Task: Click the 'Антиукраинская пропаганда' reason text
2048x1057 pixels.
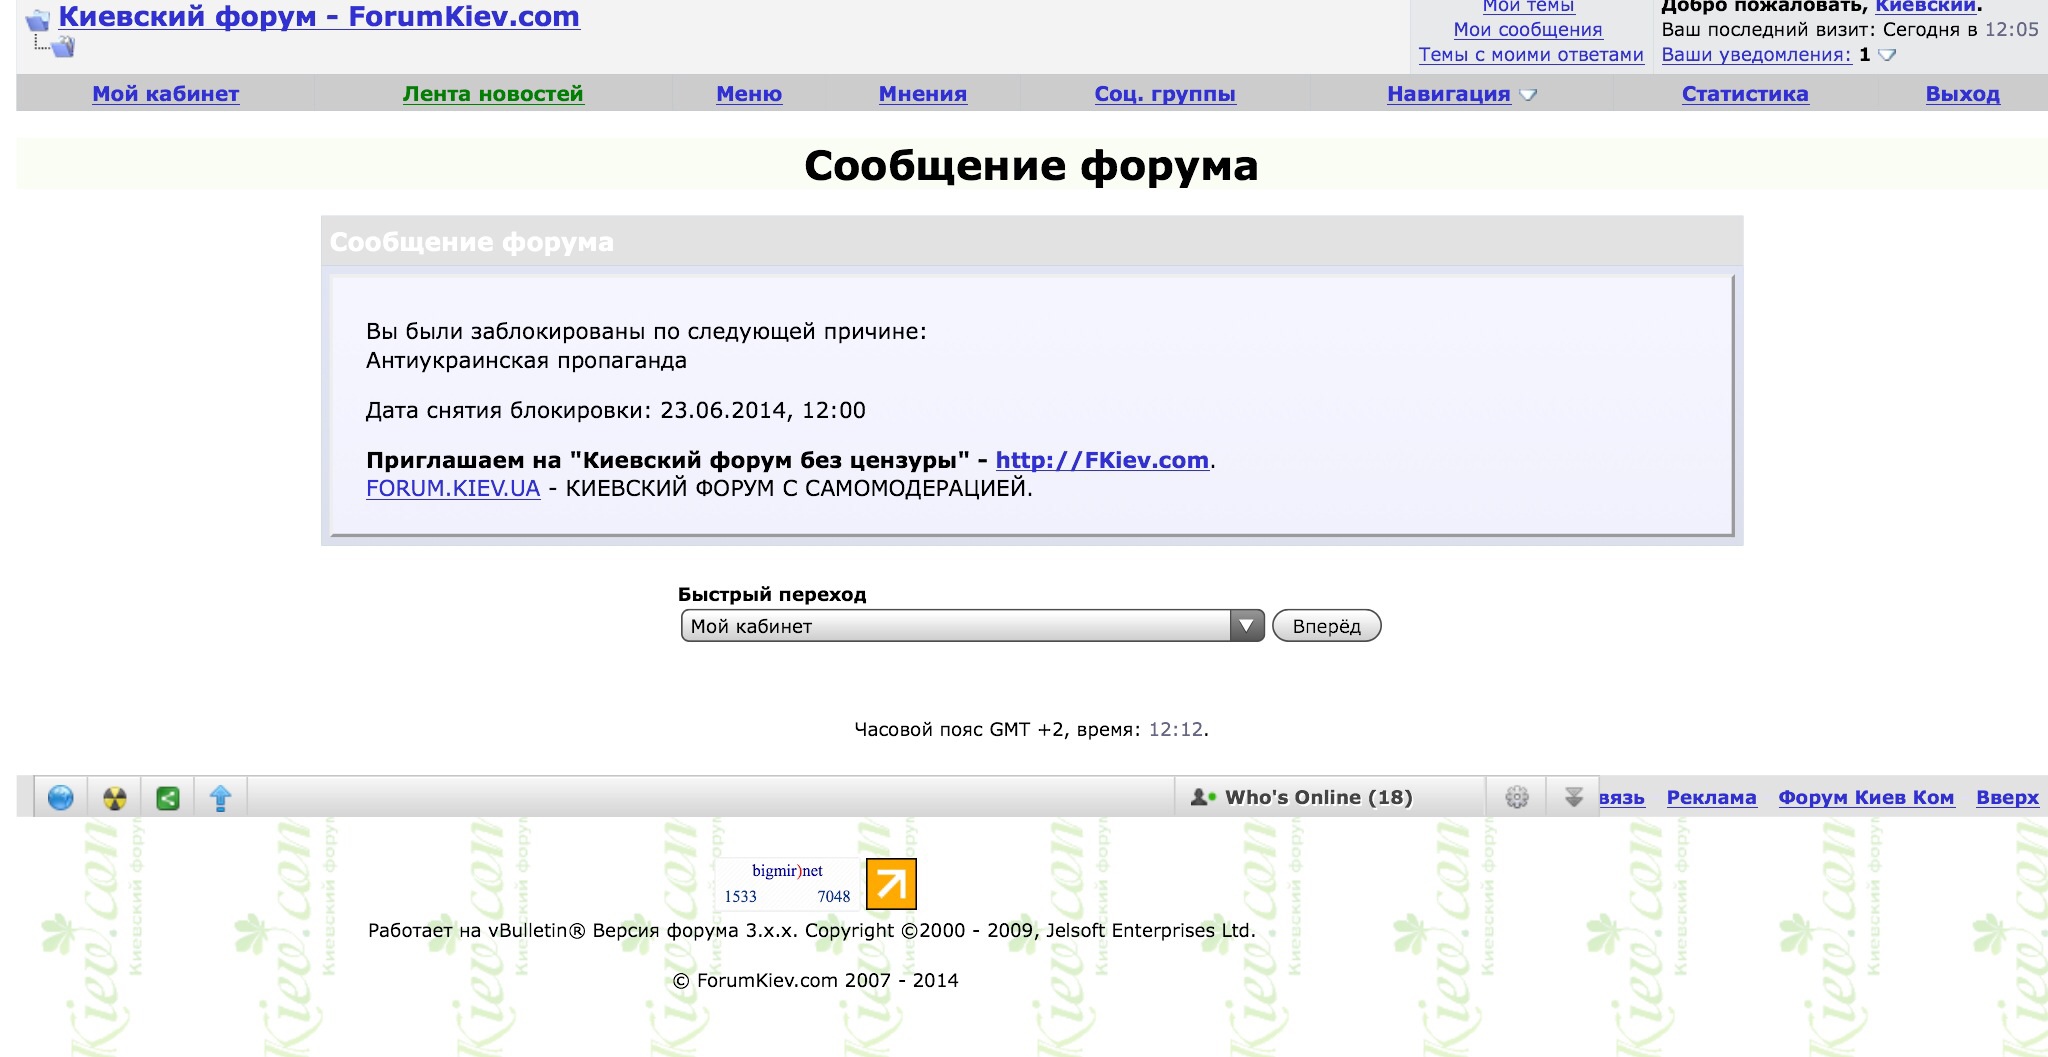Action: [x=526, y=361]
